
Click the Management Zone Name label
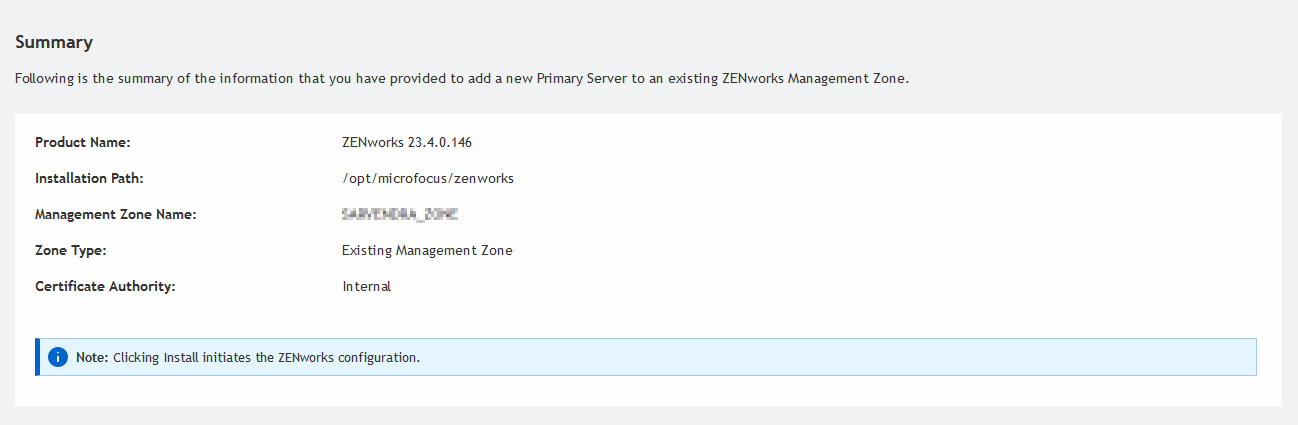pos(115,214)
